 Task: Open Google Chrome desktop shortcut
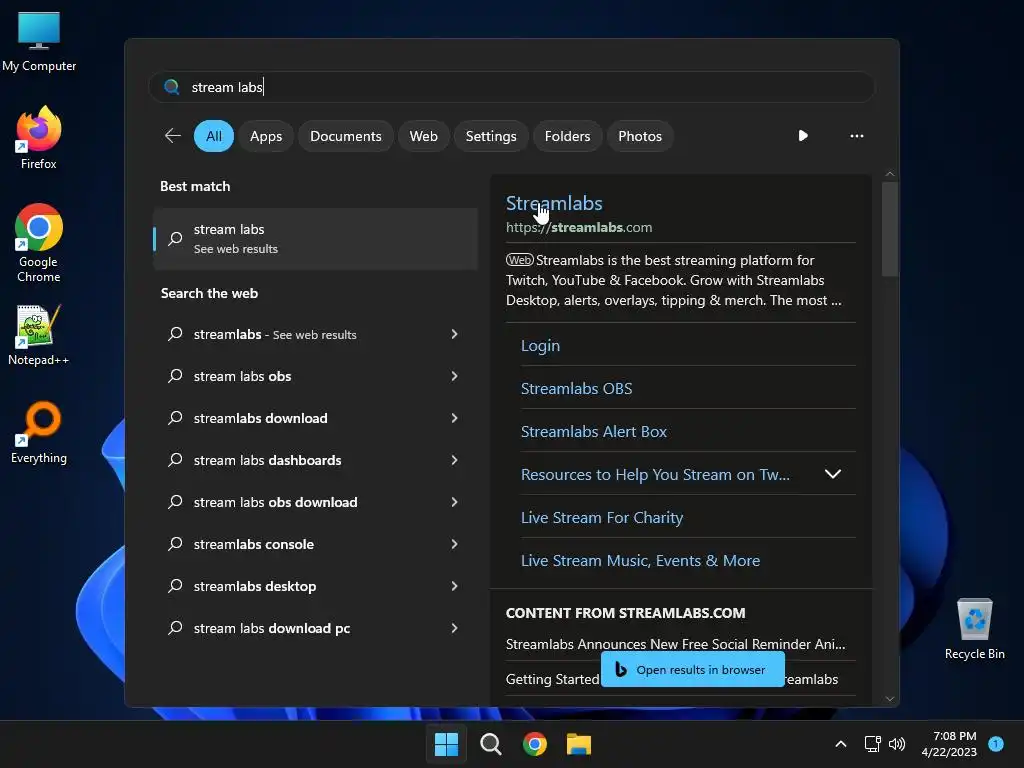point(39,243)
